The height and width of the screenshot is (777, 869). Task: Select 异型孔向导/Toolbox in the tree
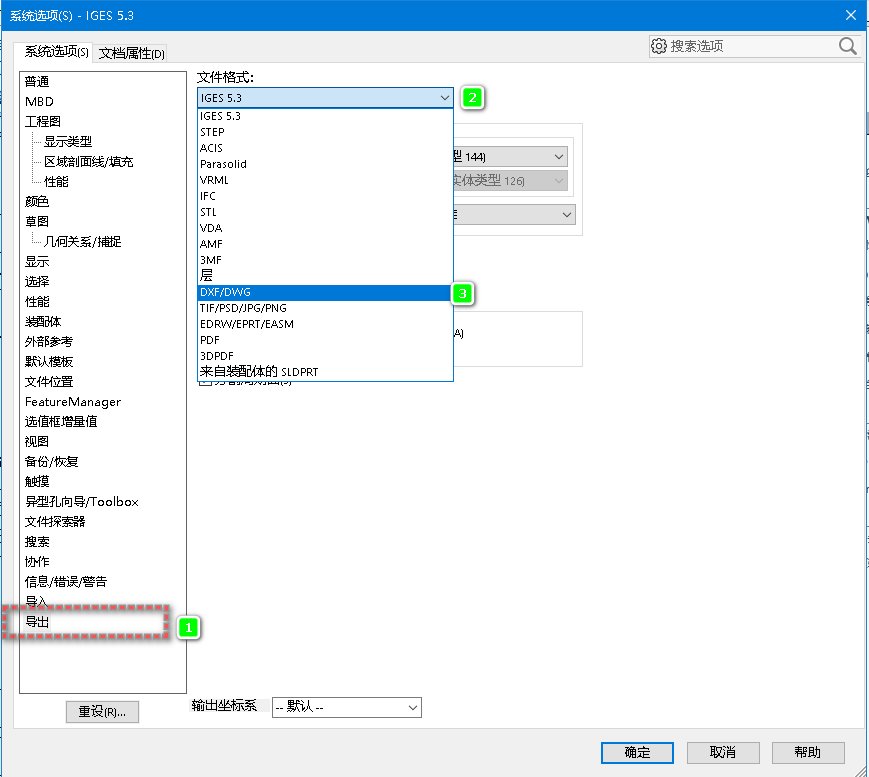tap(81, 502)
